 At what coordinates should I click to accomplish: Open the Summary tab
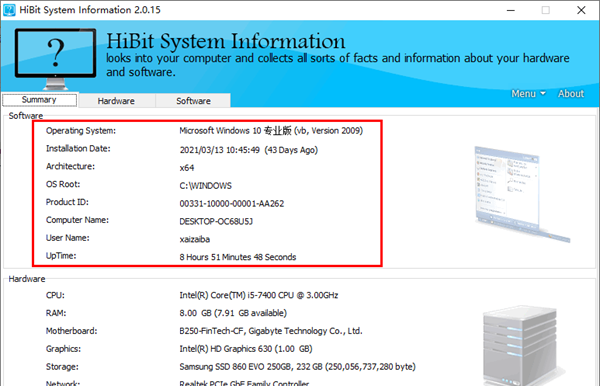pyautogui.click(x=39, y=100)
